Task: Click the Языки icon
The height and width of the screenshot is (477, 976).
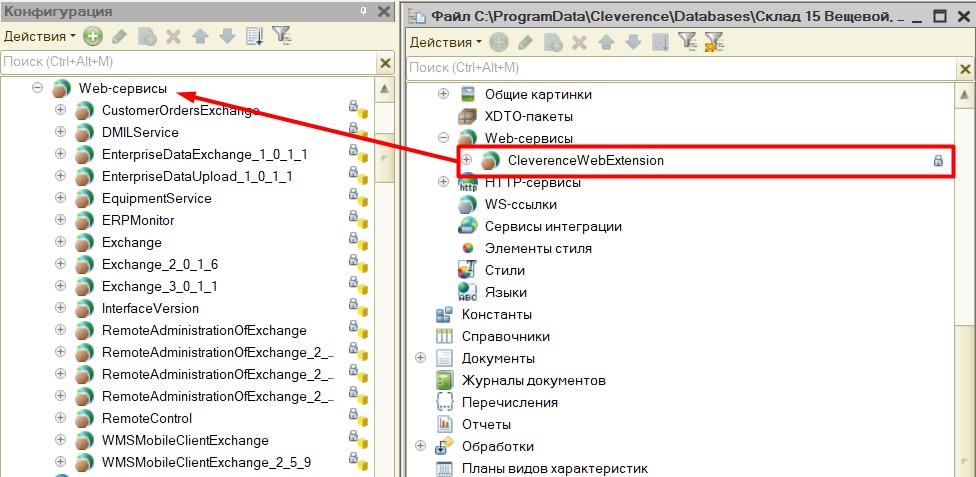Action: pyautogui.click(x=467, y=292)
